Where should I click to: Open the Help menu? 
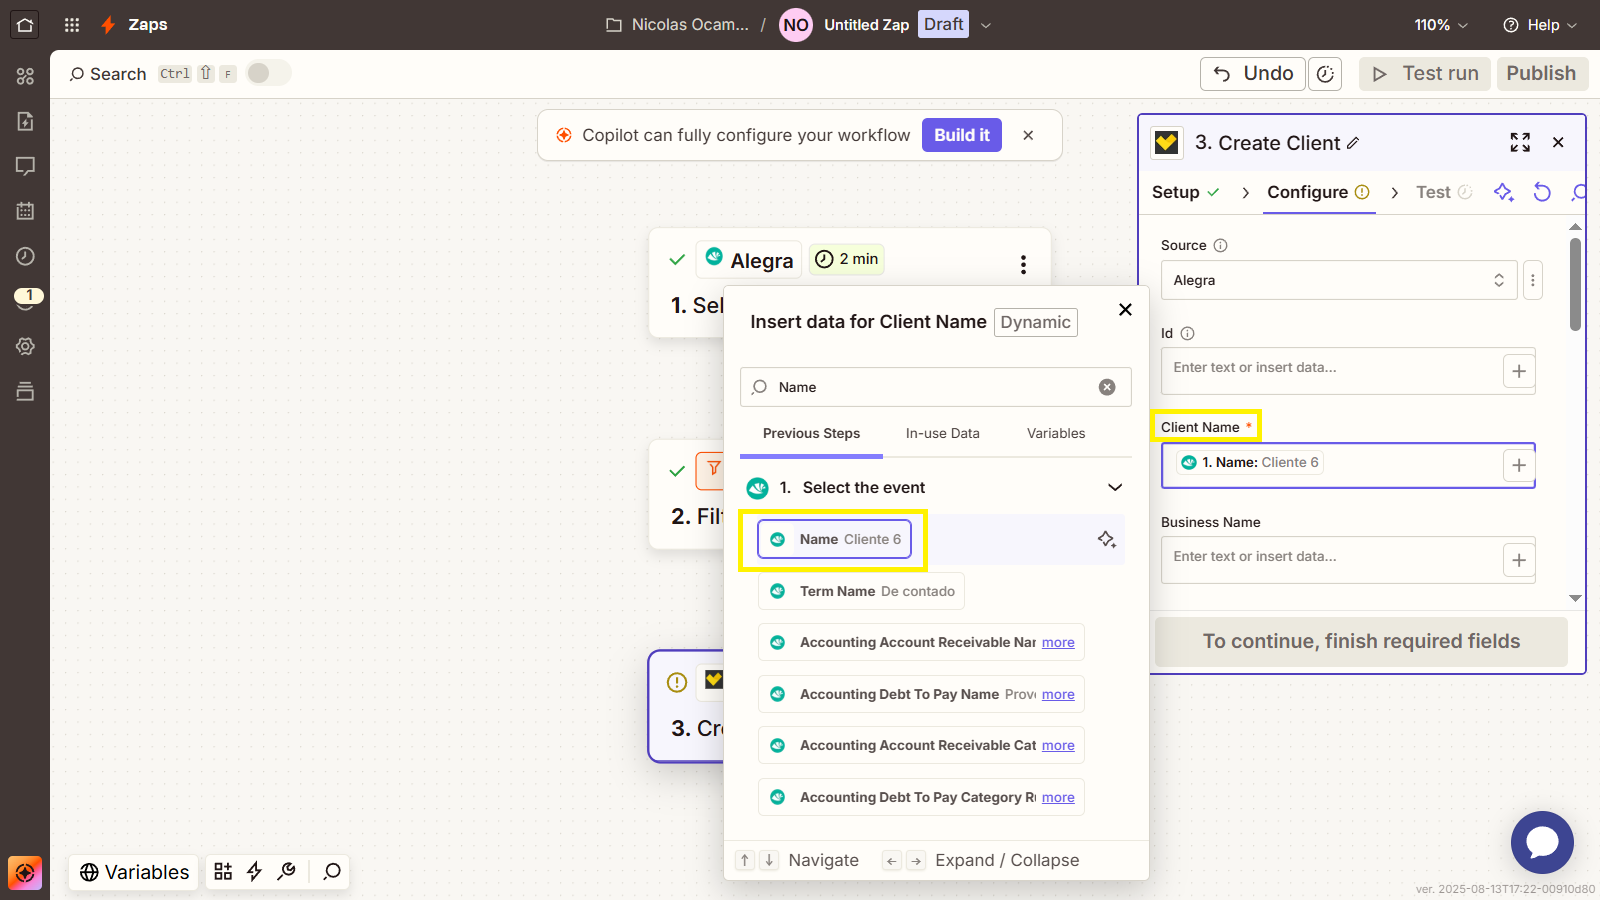pos(1540,25)
